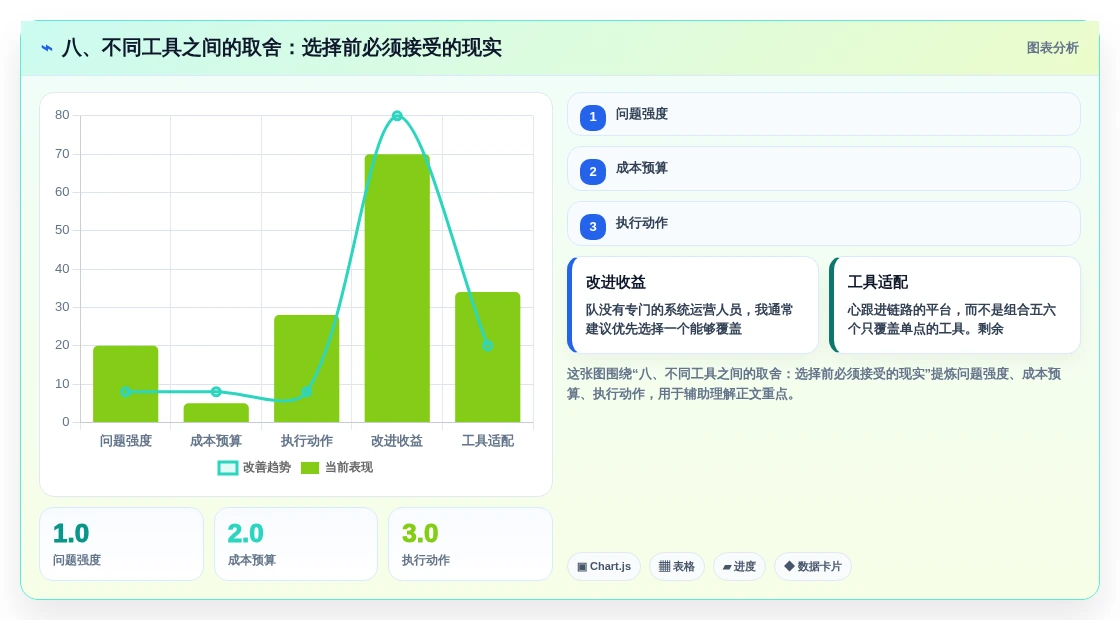Select the 数据卡片 tag
This screenshot has width=1120, height=620.
813,566
